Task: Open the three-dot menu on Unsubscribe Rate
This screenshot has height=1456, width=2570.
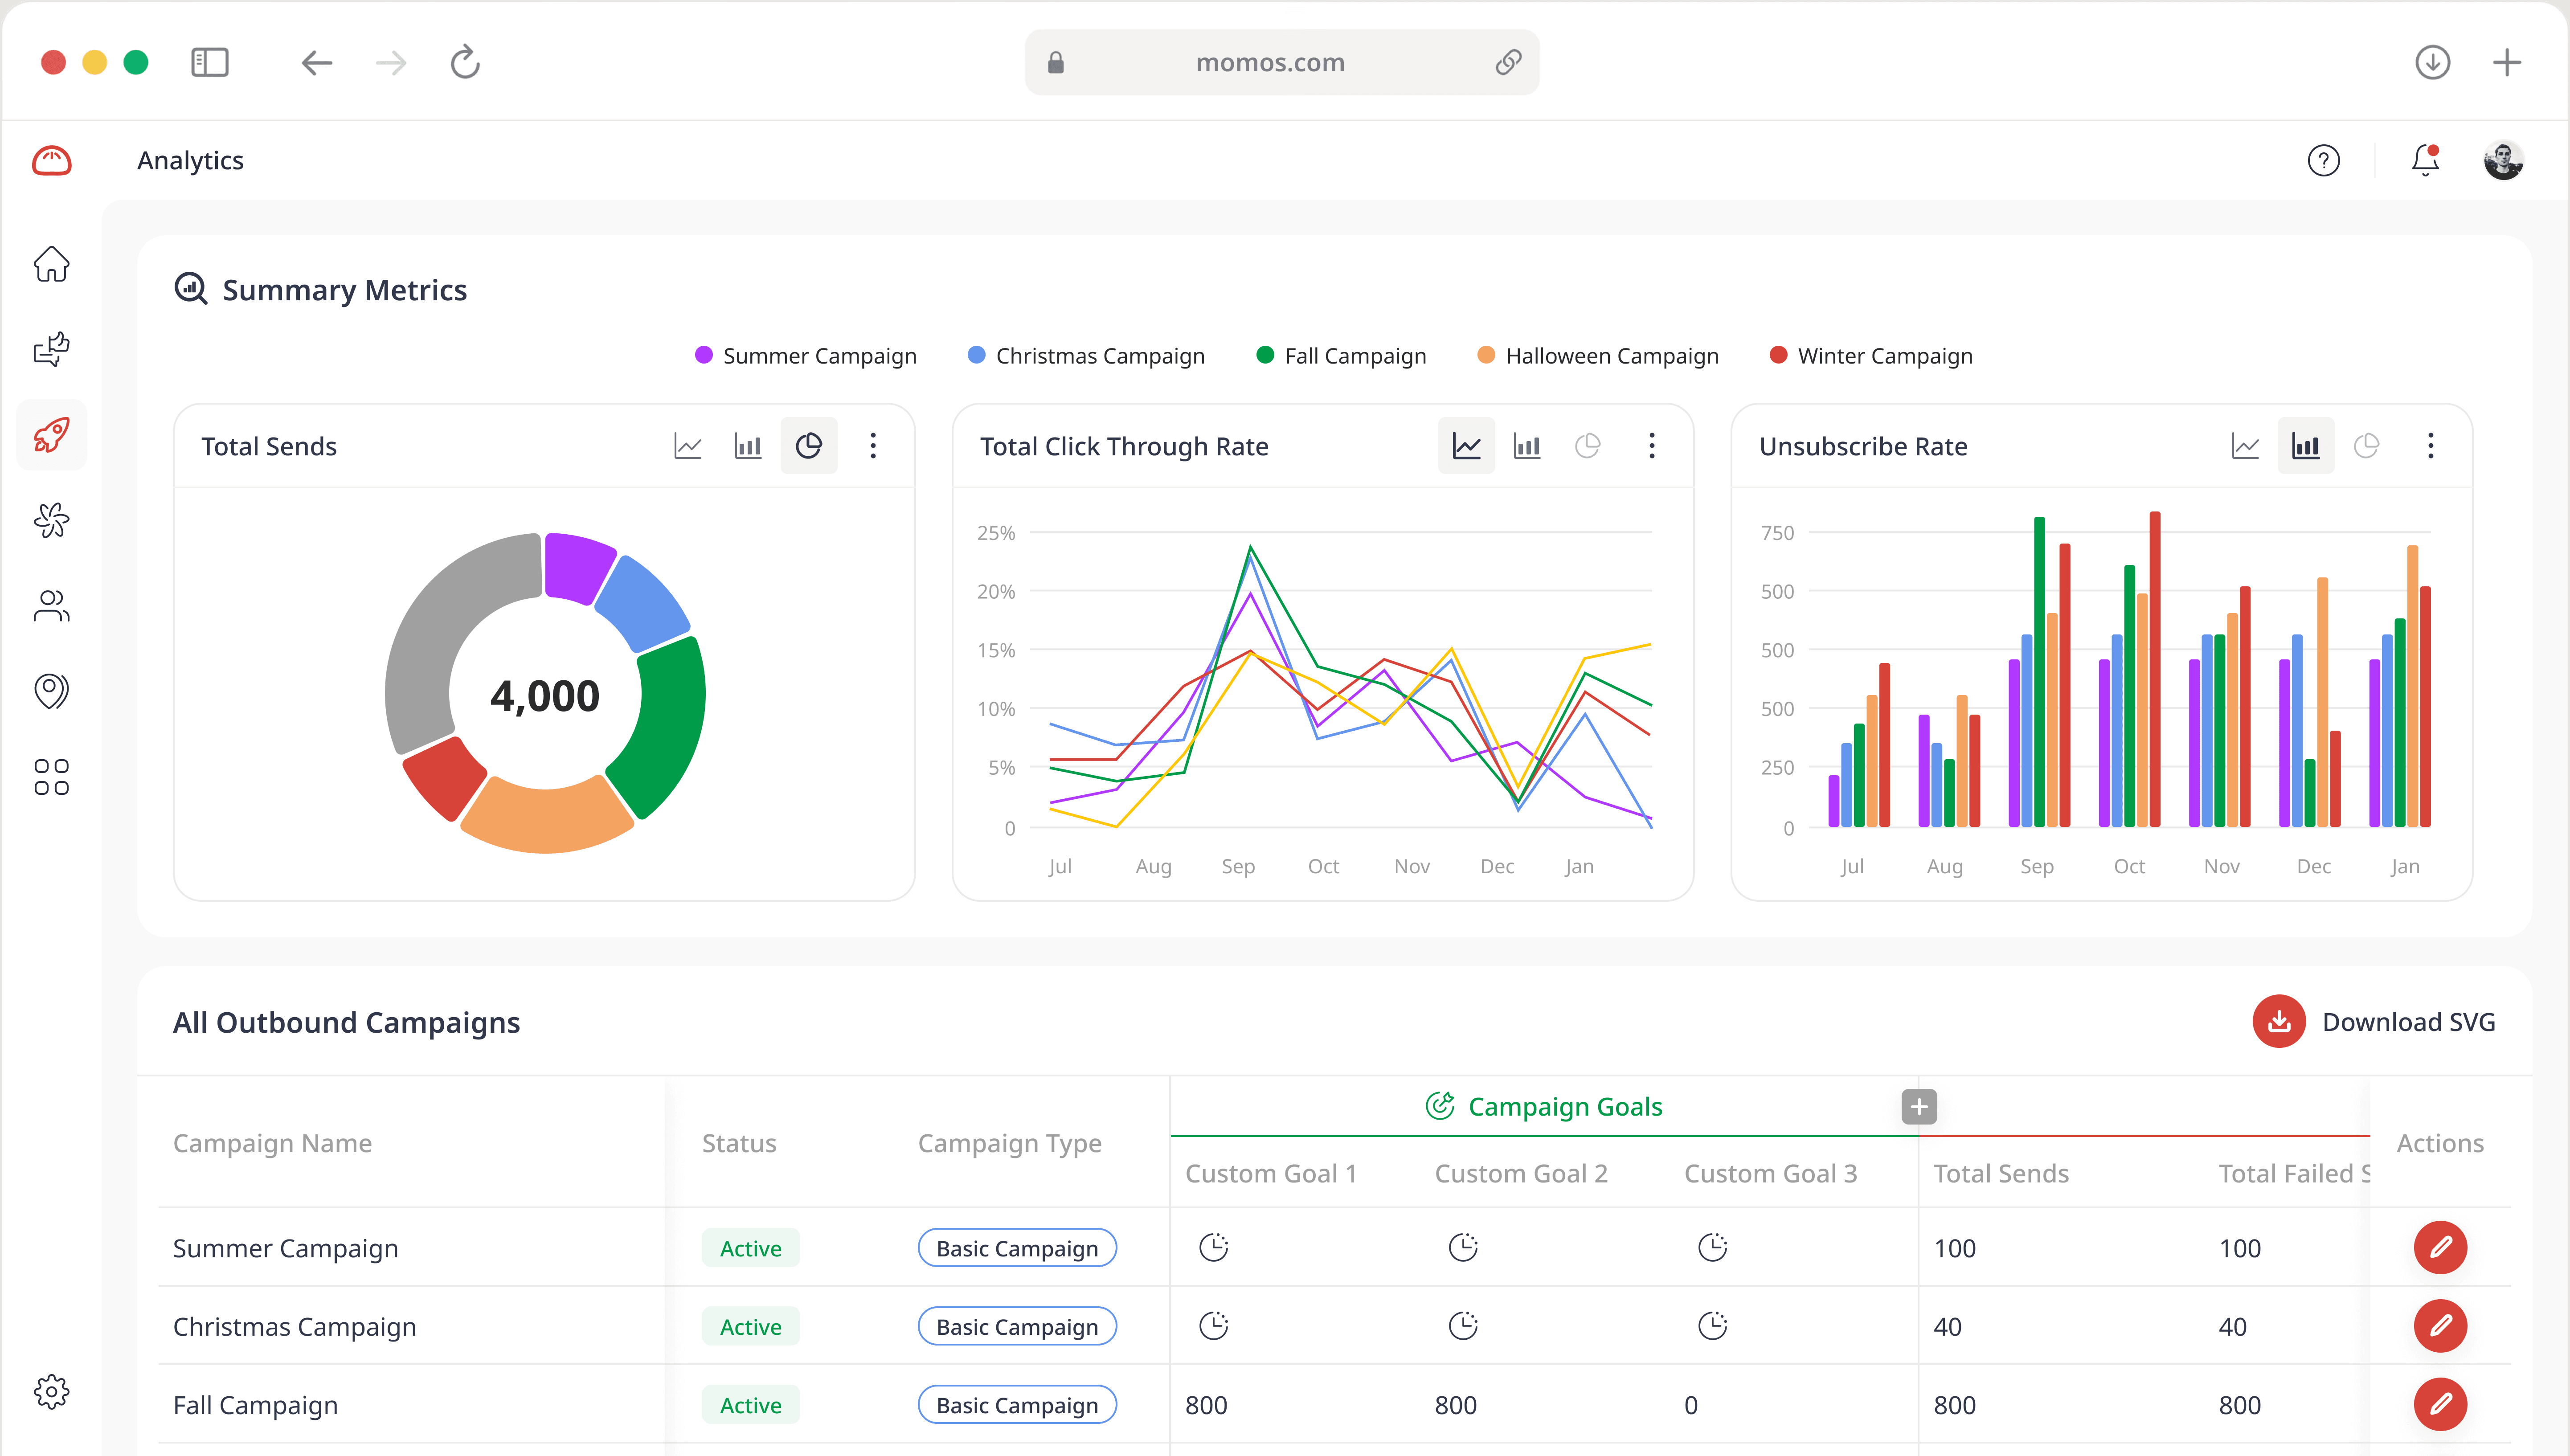Action: 2432,446
